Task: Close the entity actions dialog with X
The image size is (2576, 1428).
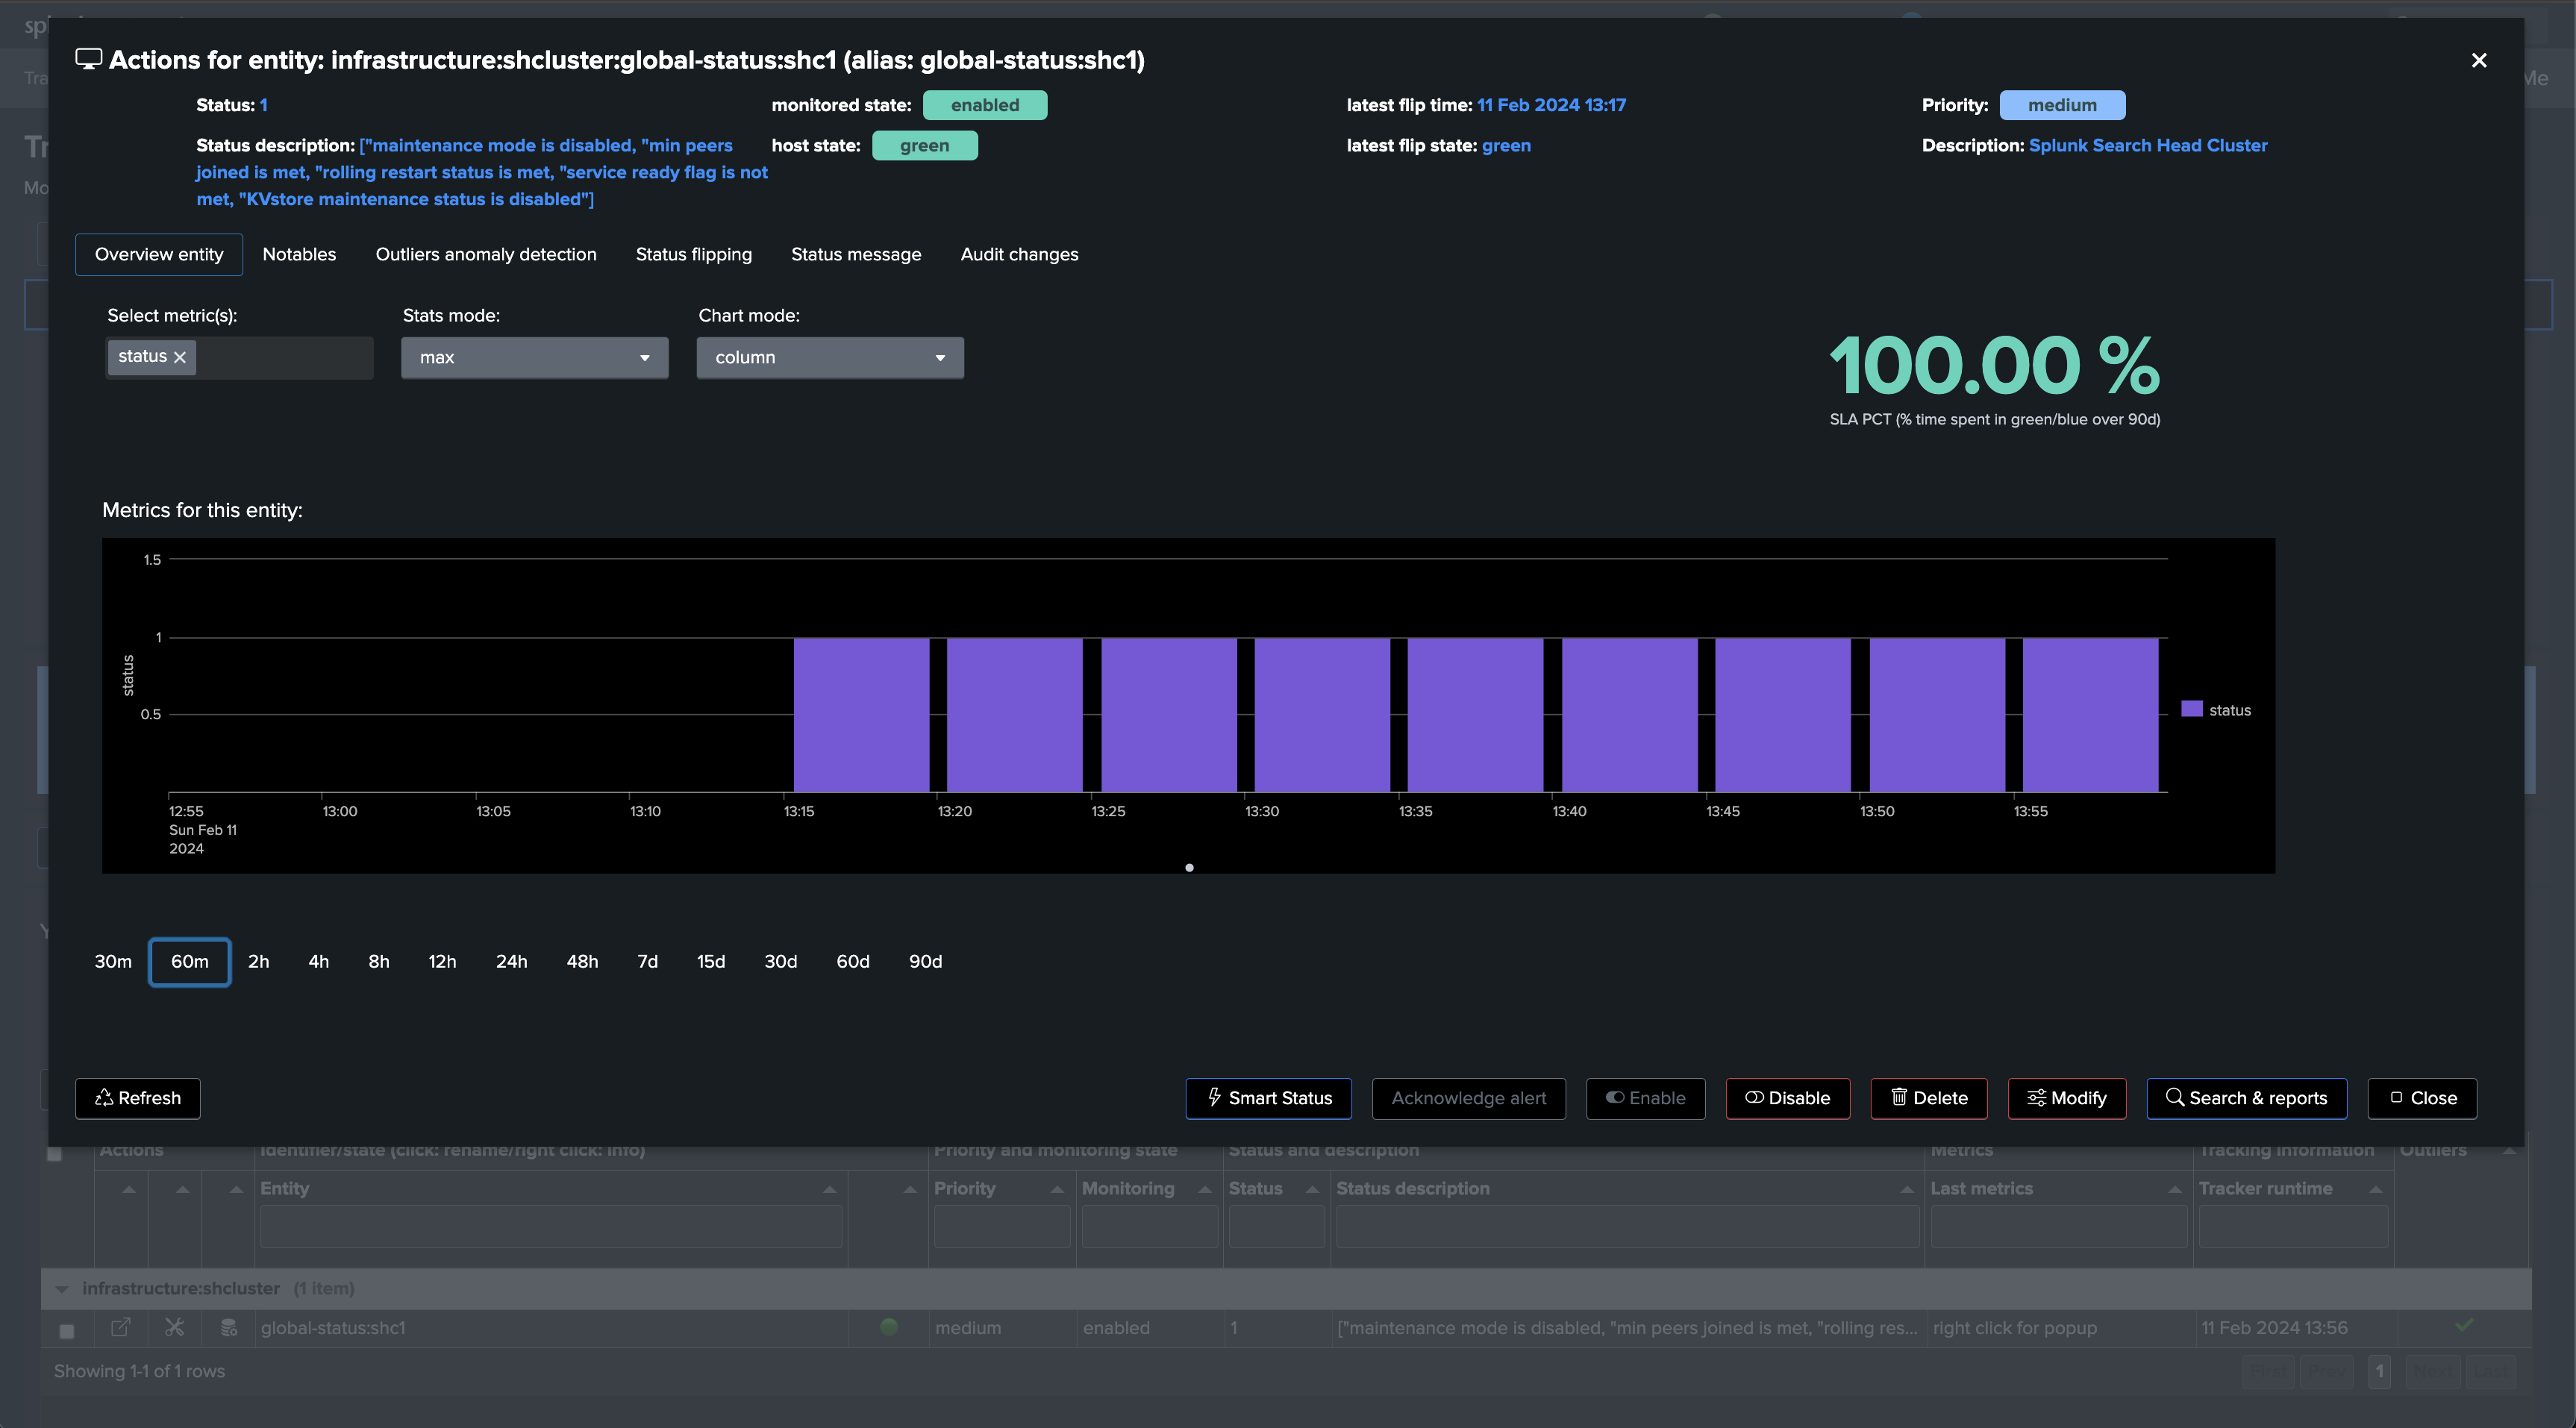Action: [x=2478, y=60]
